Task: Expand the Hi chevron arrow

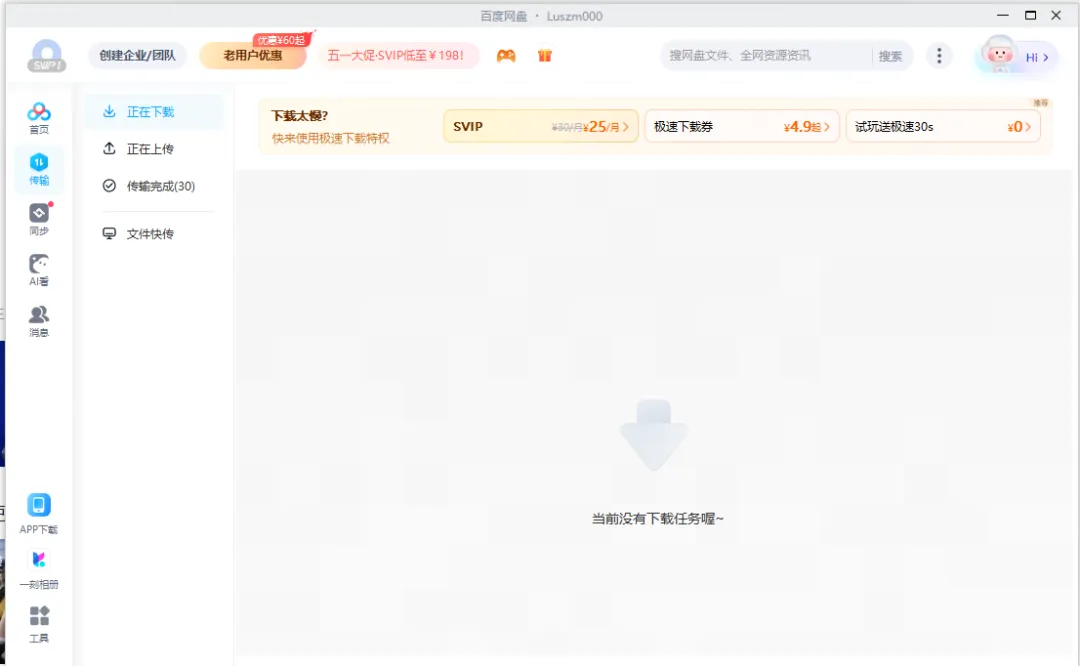Action: (x=1046, y=58)
